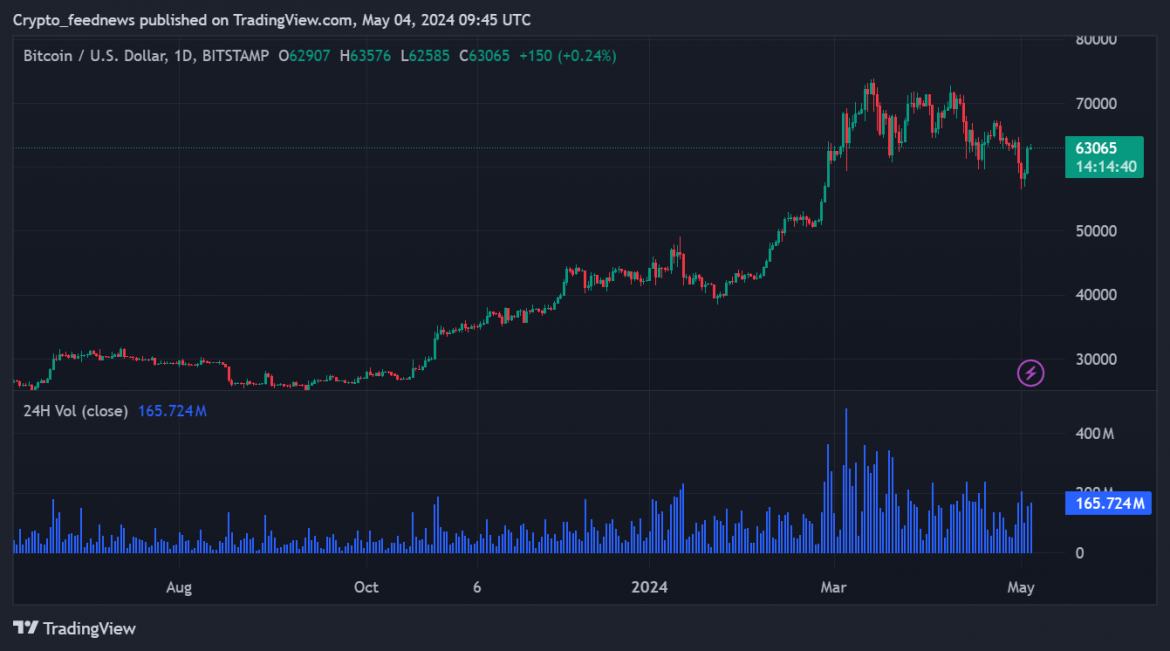1170x651 pixels.
Task: Click the 24H Vol (close) indicator label
Action: click(76, 411)
